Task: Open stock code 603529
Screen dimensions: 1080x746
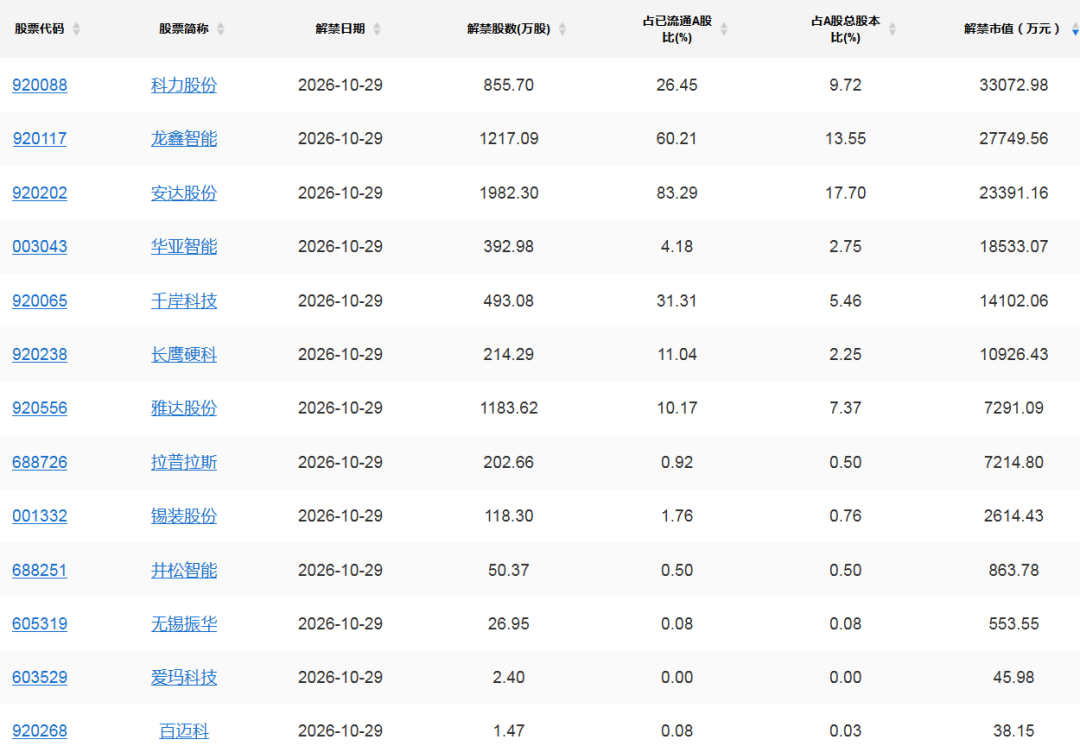Action: 40,677
